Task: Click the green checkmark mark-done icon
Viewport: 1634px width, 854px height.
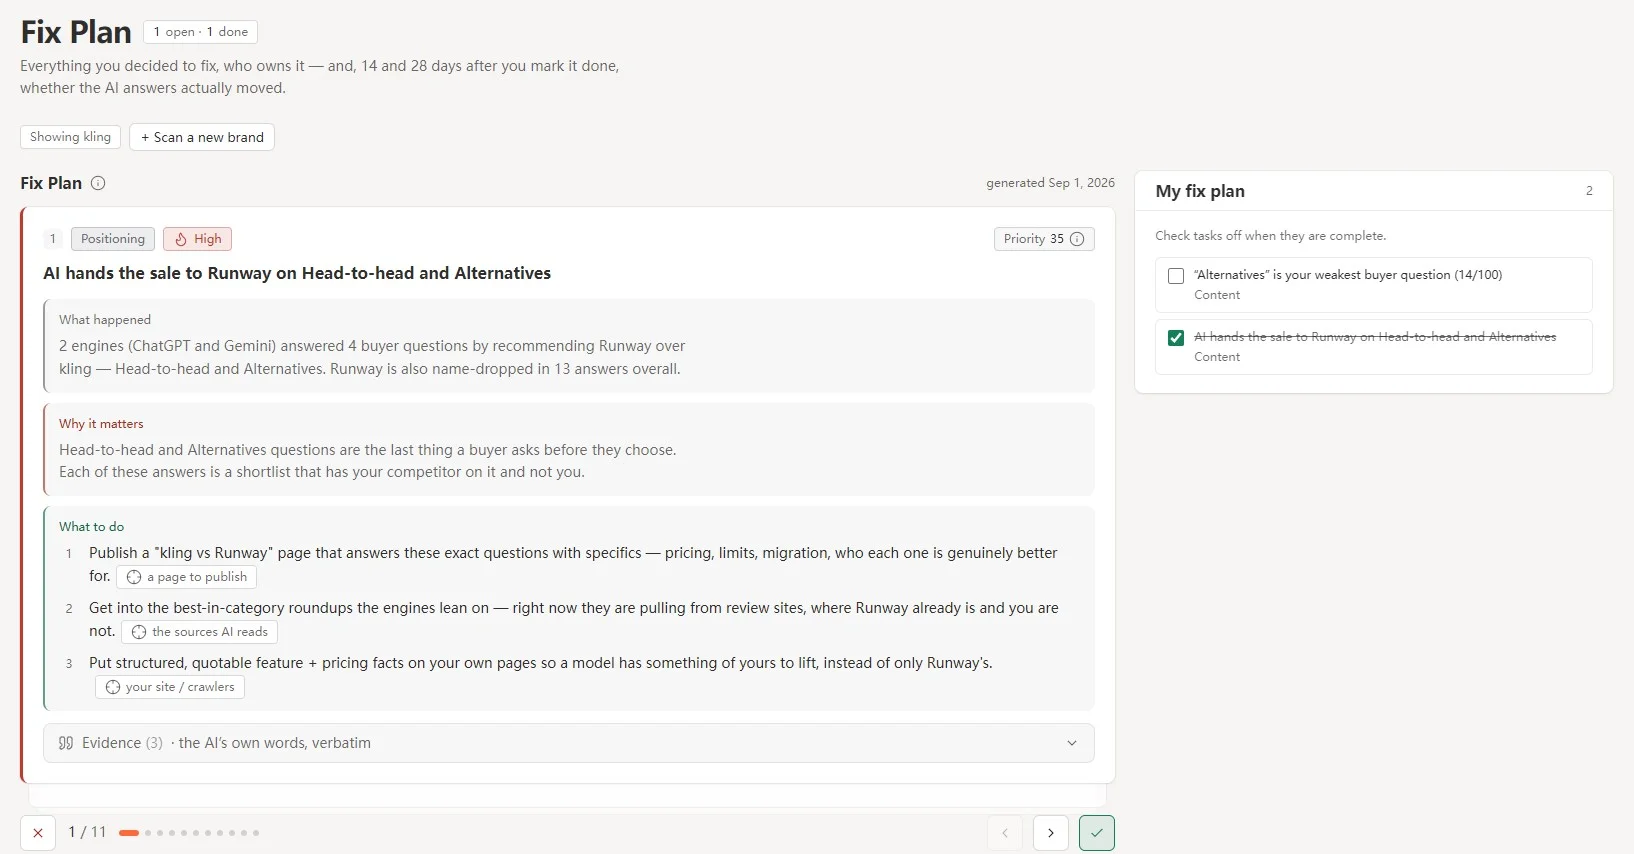Action: (1097, 833)
